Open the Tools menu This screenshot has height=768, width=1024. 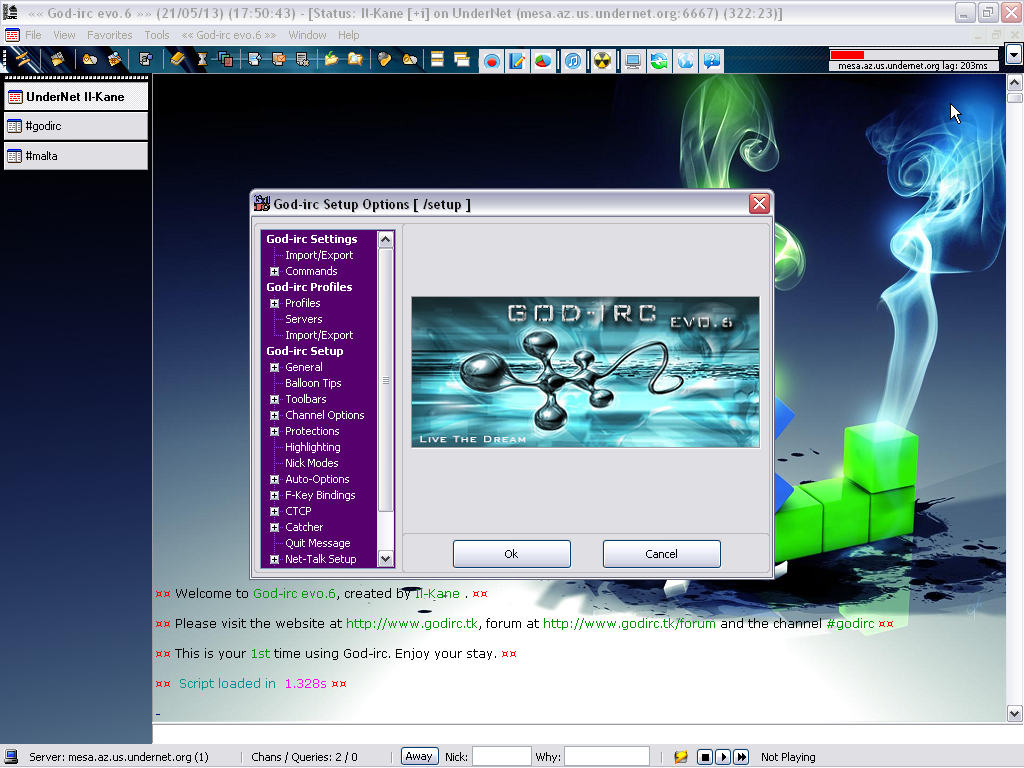click(157, 35)
